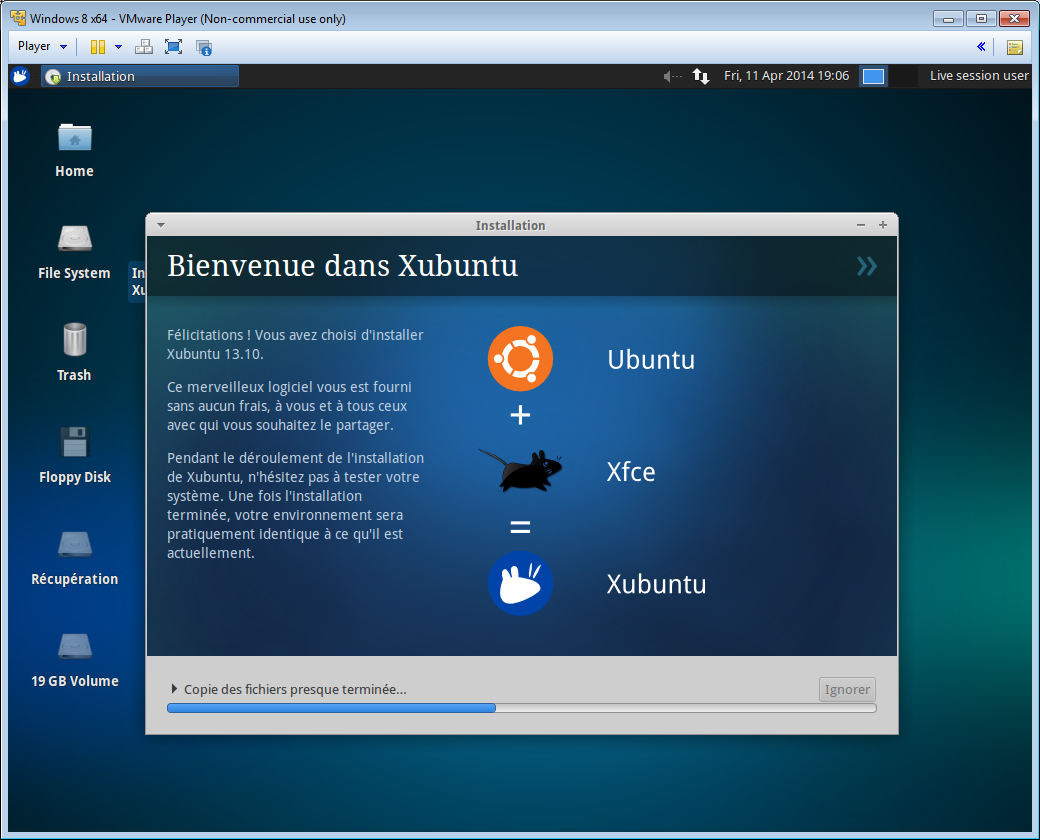The height and width of the screenshot is (840, 1040).
Task: Select the Installation taskbar window button
Action: tap(140, 76)
